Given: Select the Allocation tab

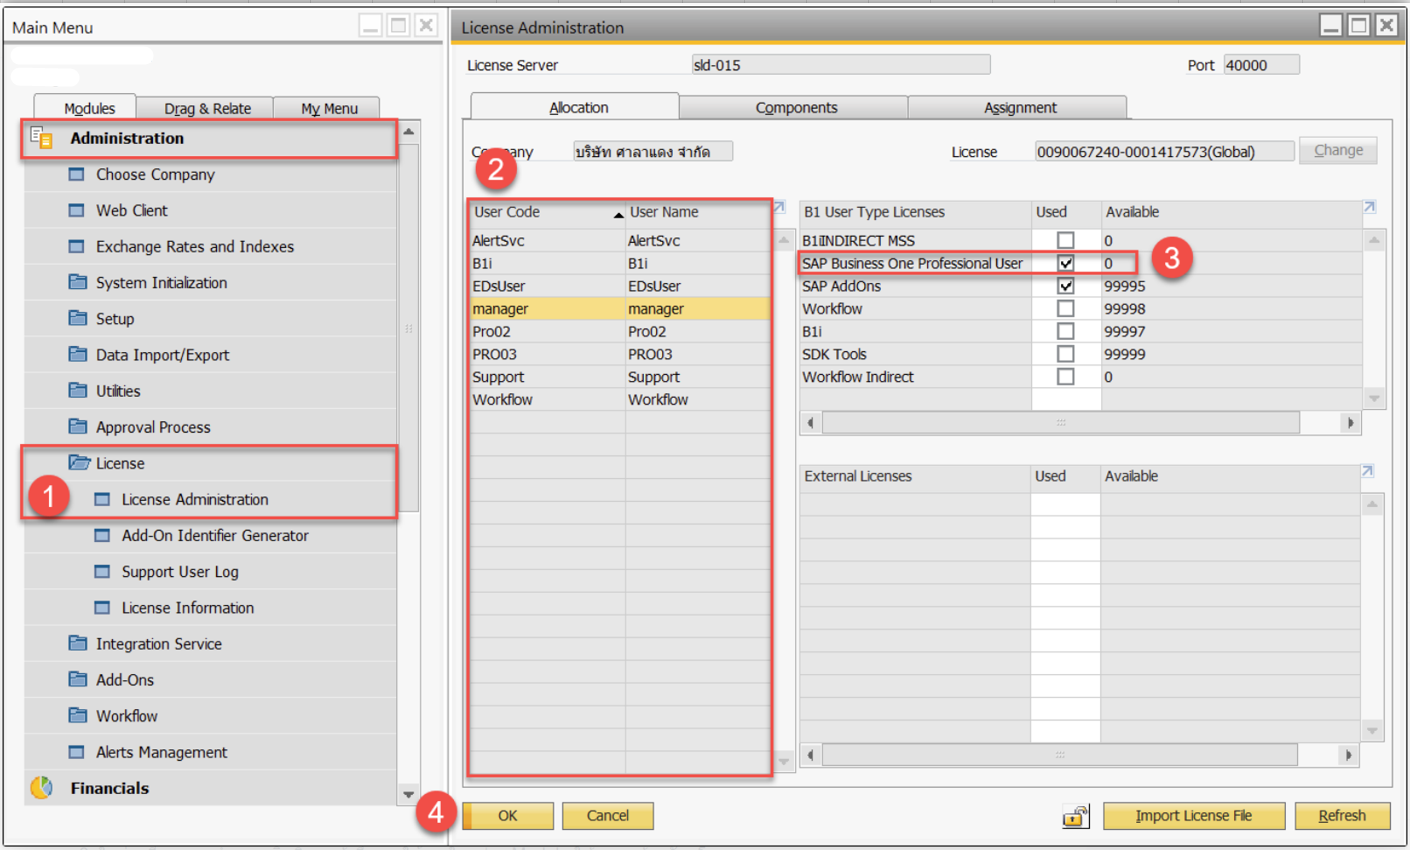Looking at the screenshot, I should (x=577, y=107).
